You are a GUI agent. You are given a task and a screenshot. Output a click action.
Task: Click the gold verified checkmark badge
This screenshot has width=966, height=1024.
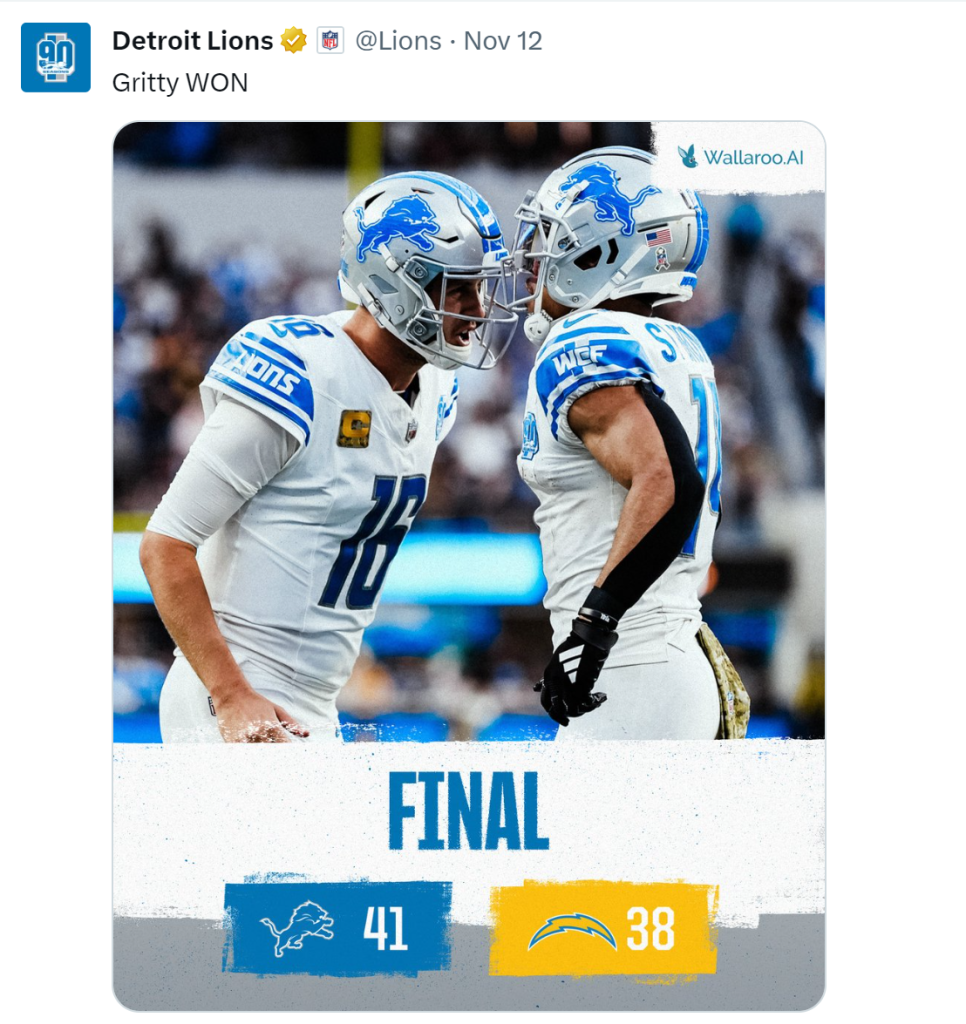(294, 41)
